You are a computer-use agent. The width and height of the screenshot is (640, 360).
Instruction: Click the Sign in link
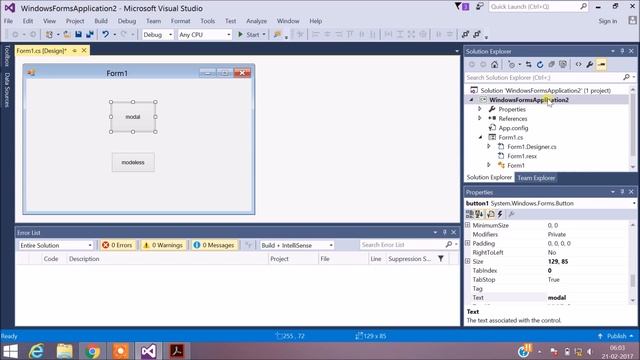click(x=608, y=21)
